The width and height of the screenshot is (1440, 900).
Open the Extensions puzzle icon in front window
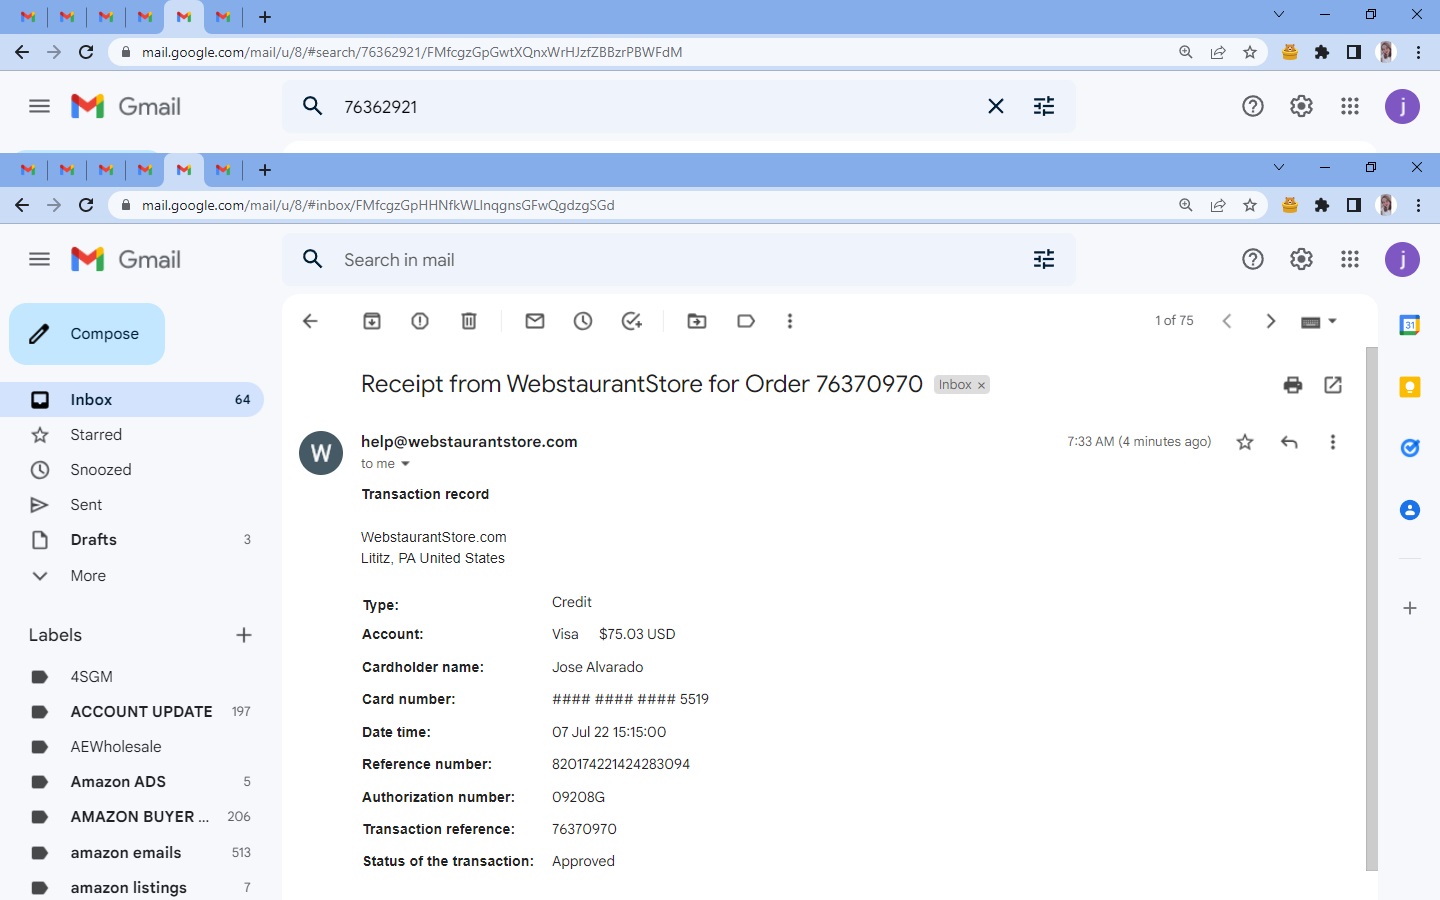coord(1322,205)
